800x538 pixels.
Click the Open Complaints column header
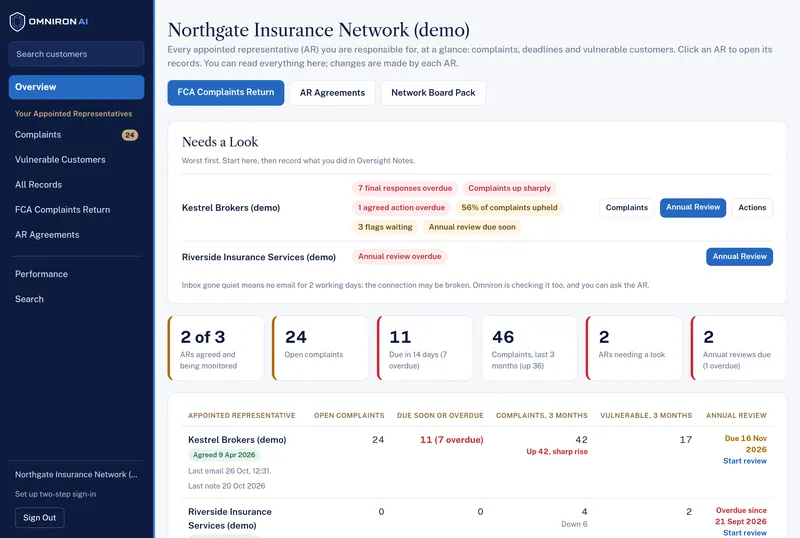pyautogui.click(x=349, y=415)
